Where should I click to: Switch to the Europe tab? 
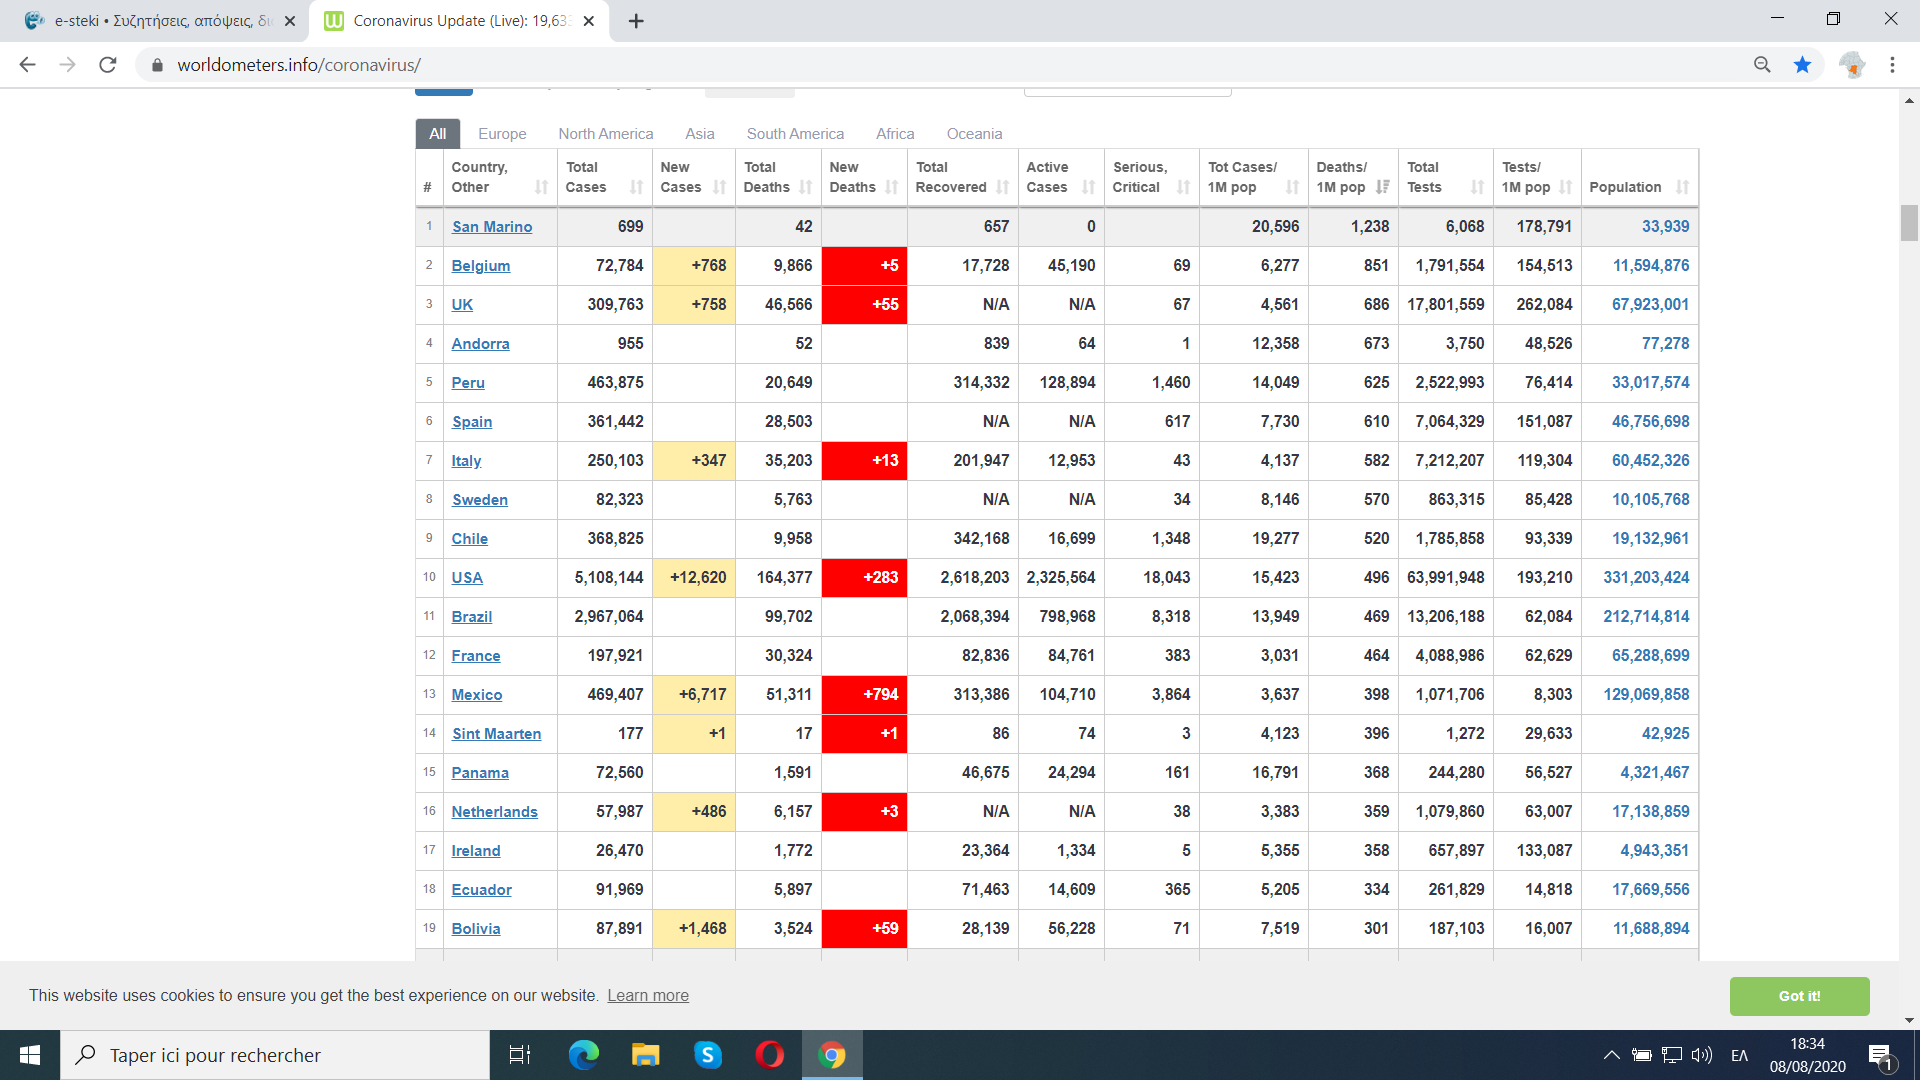[x=502, y=134]
